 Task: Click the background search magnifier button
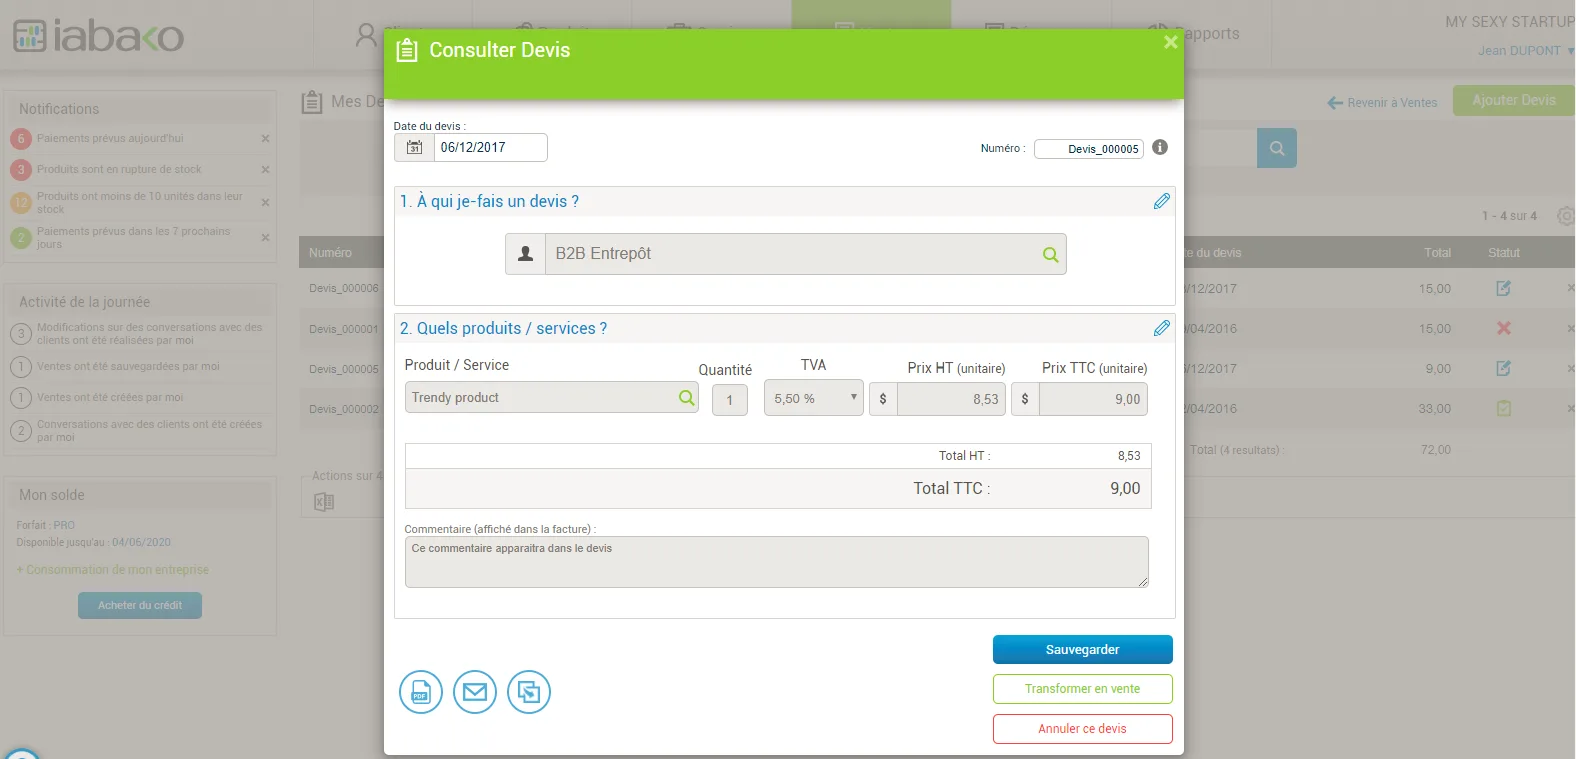coord(1277,148)
